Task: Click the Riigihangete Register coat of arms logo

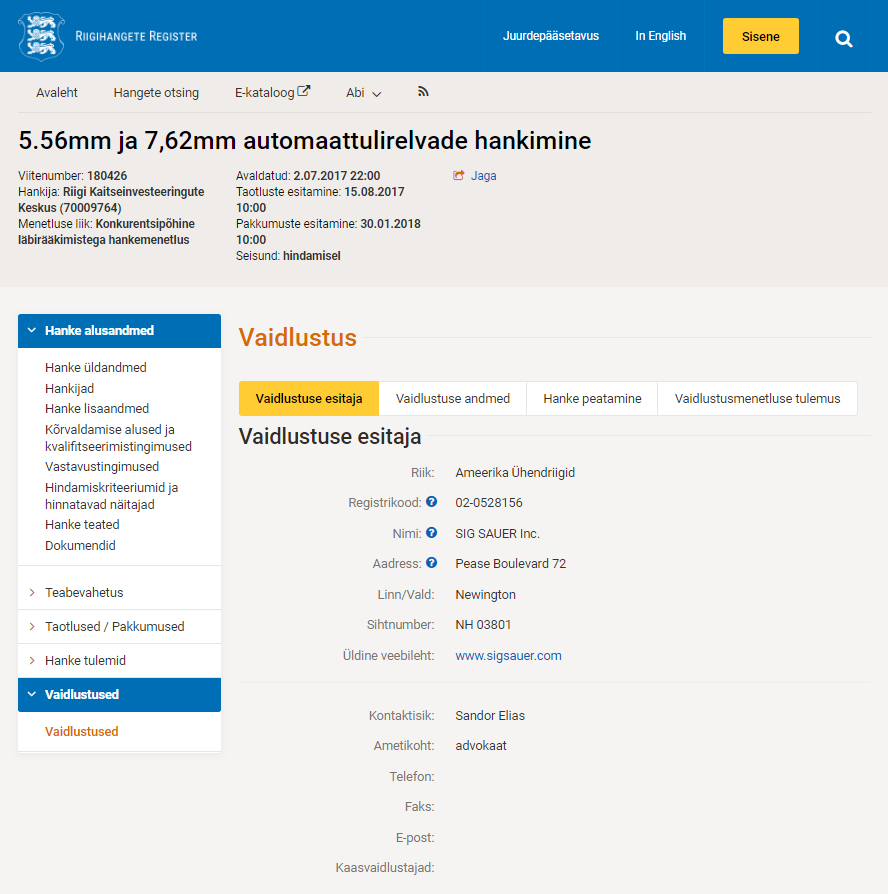Action: pos(41,36)
